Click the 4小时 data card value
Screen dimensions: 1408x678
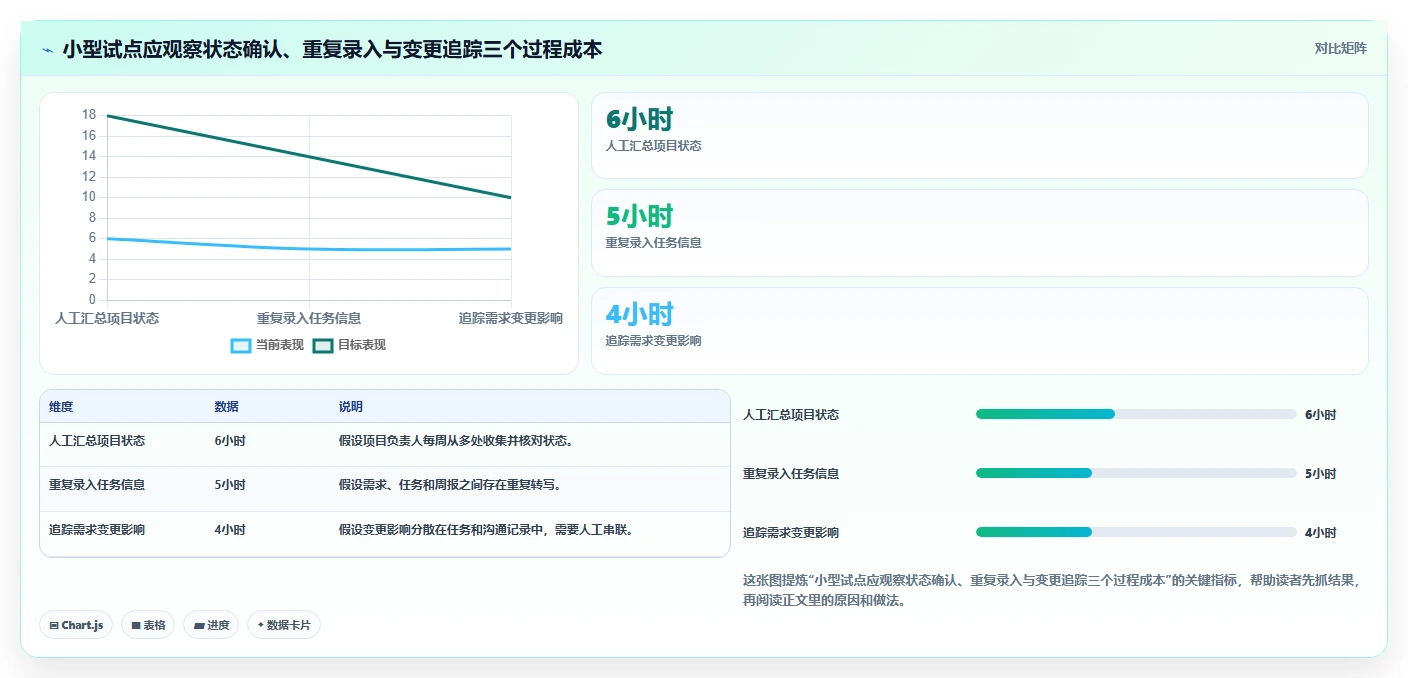click(639, 314)
